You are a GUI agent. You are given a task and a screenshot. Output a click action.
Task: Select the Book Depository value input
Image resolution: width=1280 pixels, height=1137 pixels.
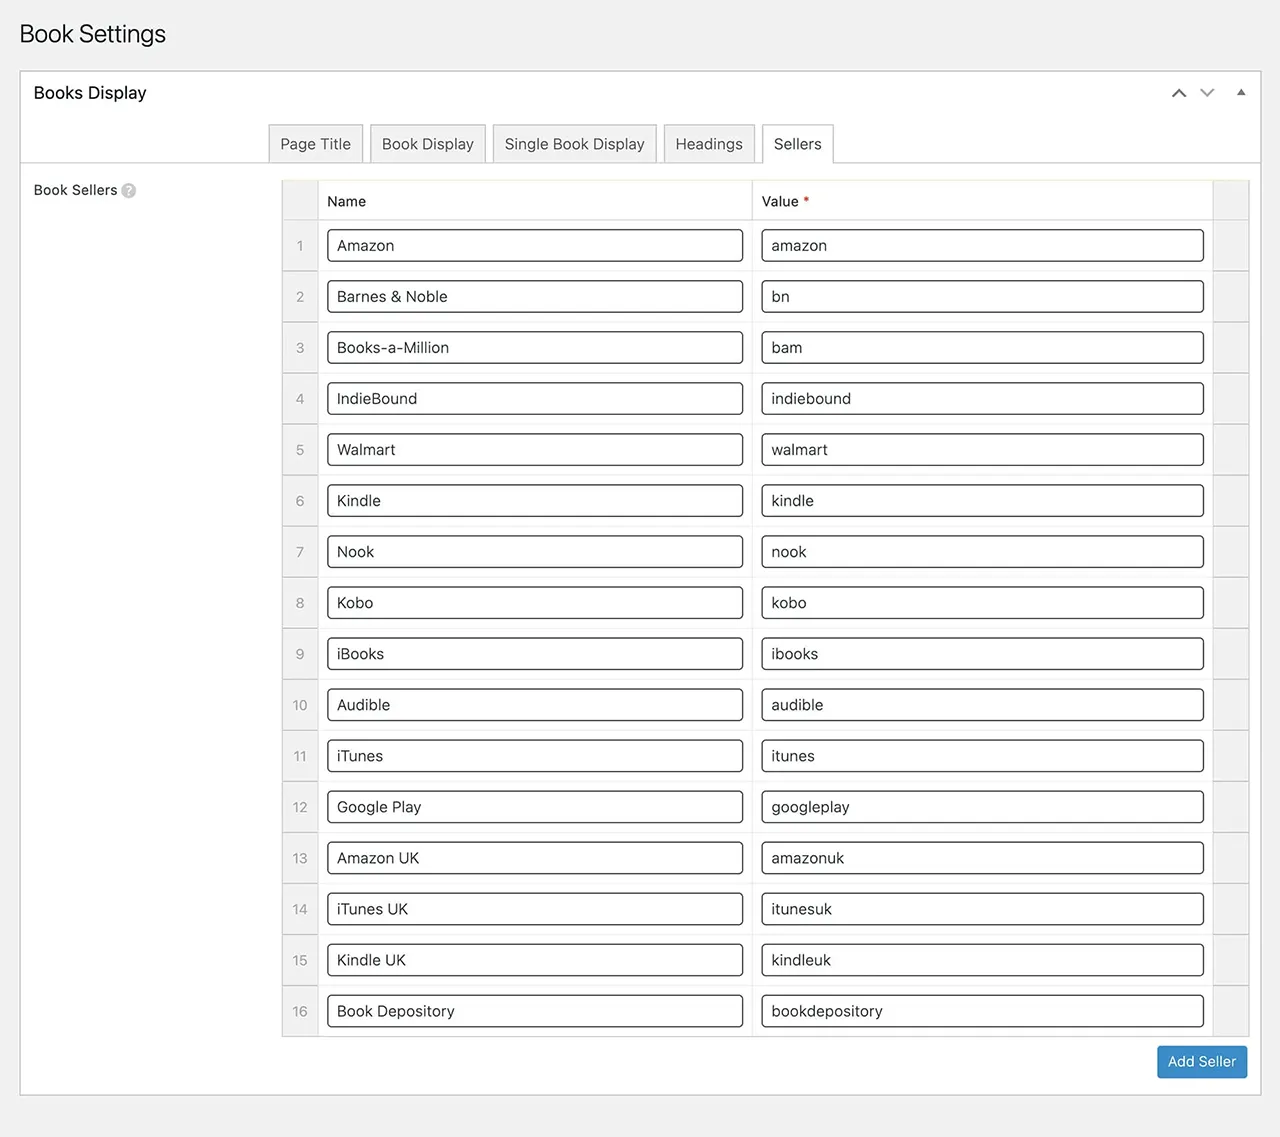coord(981,1011)
